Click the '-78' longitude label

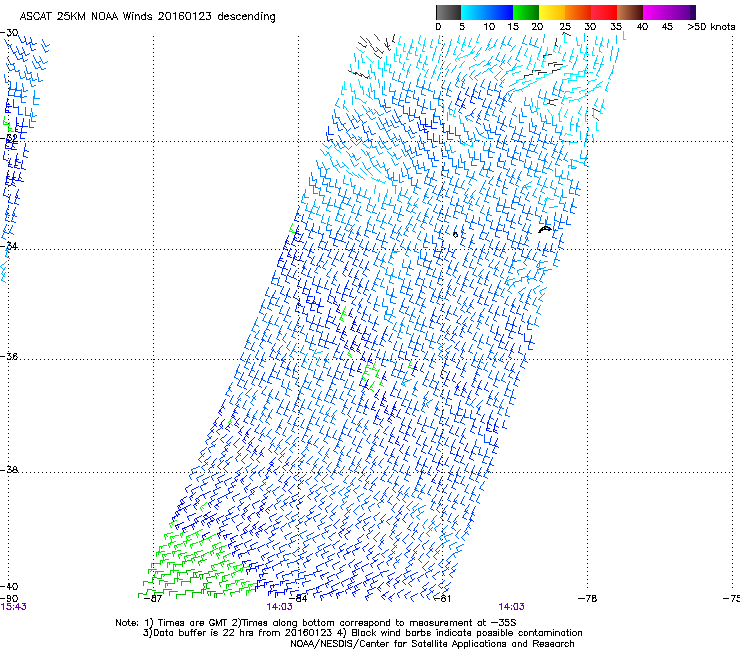tap(588, 599)
